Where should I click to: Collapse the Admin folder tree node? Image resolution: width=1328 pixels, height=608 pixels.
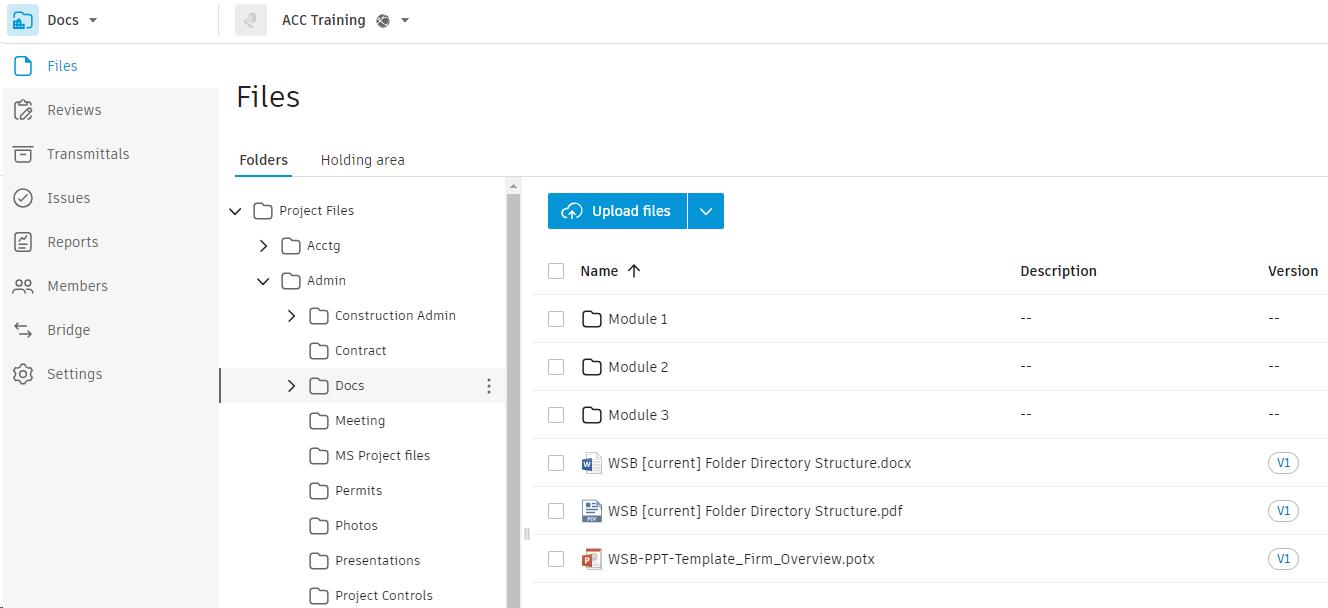[263, 281]
